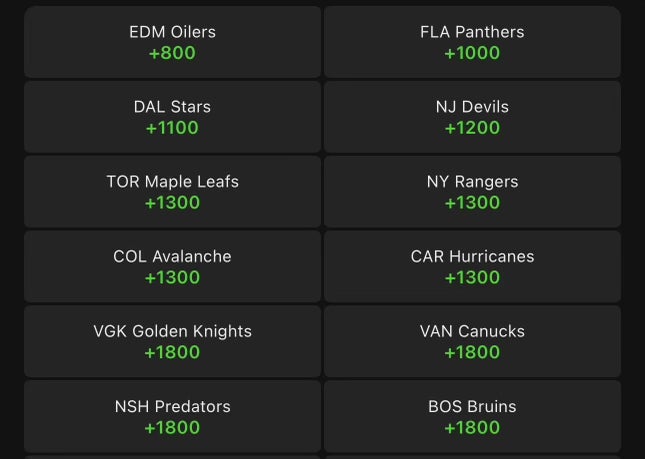Click the +1100 odds value

[x=172, y=128]
